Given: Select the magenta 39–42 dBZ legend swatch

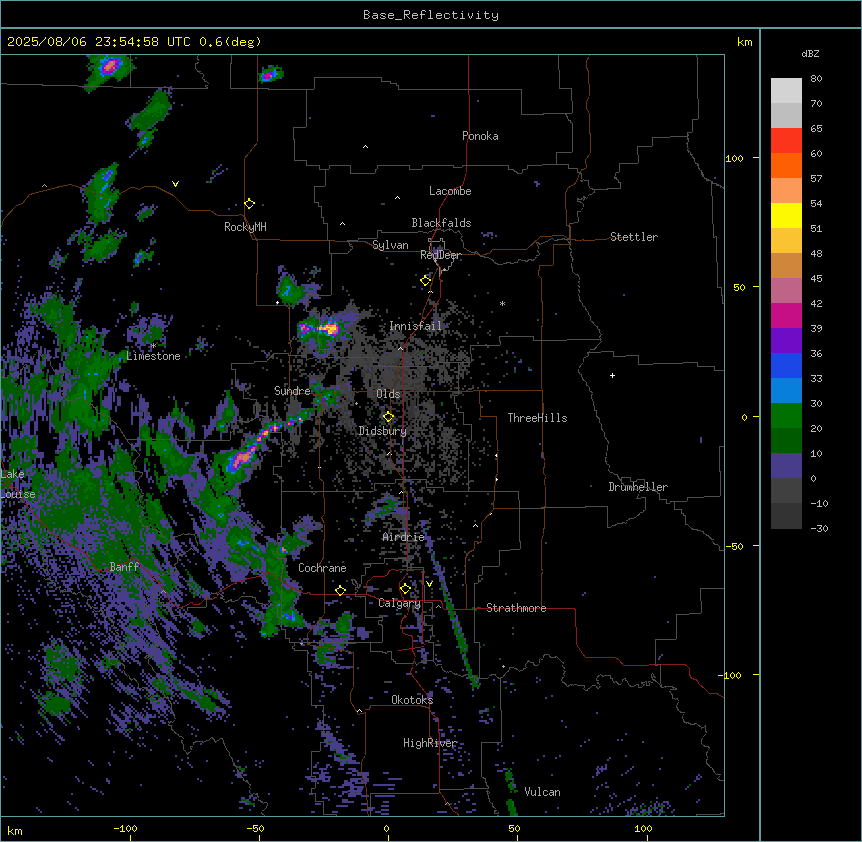Looking at the screenshot, I should coord(786,316).
